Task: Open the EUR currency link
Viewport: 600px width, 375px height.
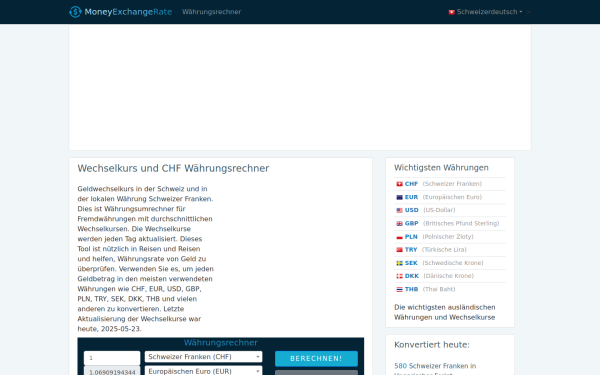Action: point(411,197)
